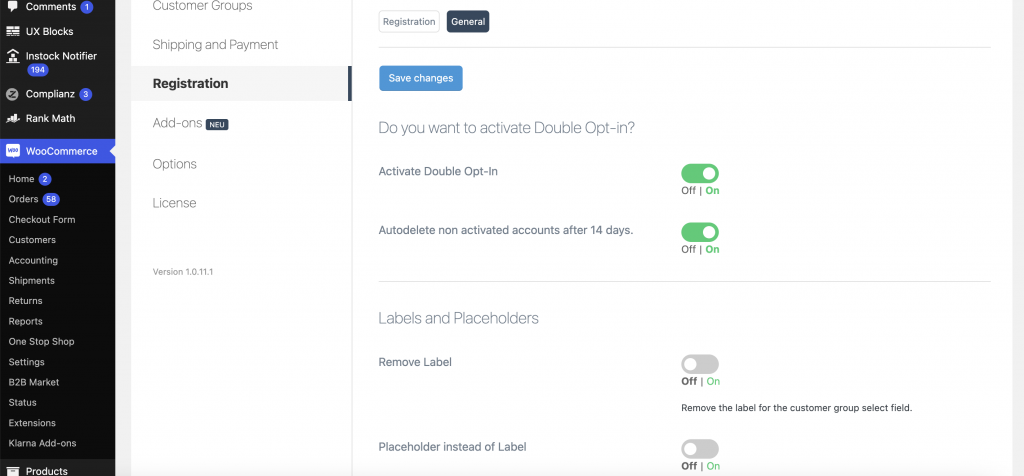Disable autodelete non activated accounts toggle

coord(699,232)
